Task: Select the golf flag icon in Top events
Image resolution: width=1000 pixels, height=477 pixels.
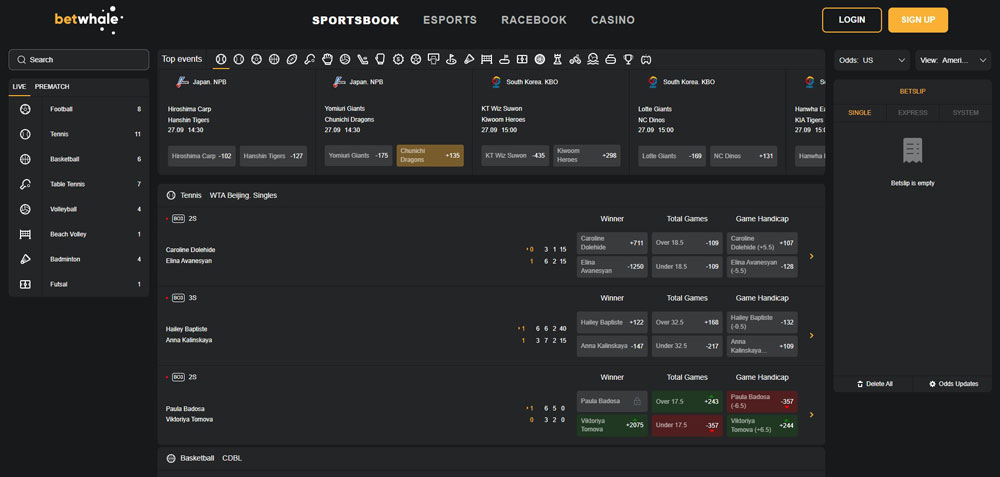Action: pos(451,59)
